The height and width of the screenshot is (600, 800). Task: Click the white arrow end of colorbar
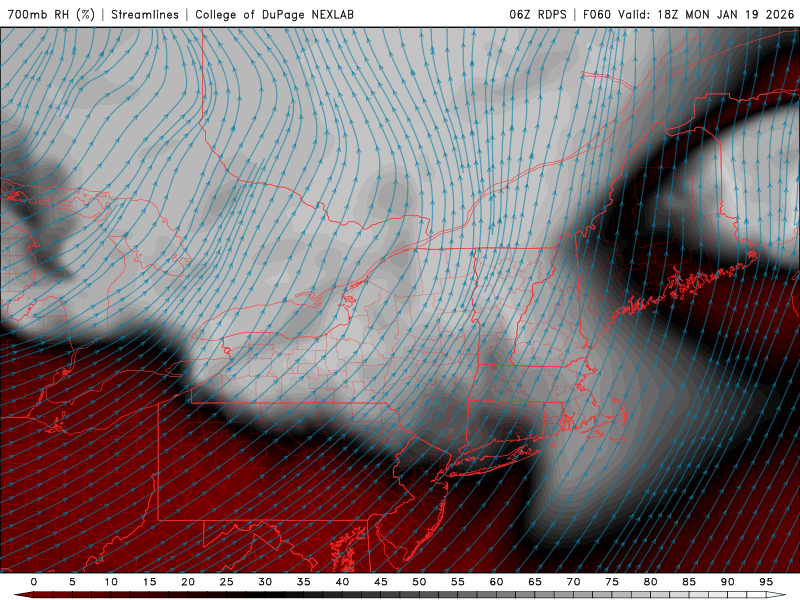point(777,595)
